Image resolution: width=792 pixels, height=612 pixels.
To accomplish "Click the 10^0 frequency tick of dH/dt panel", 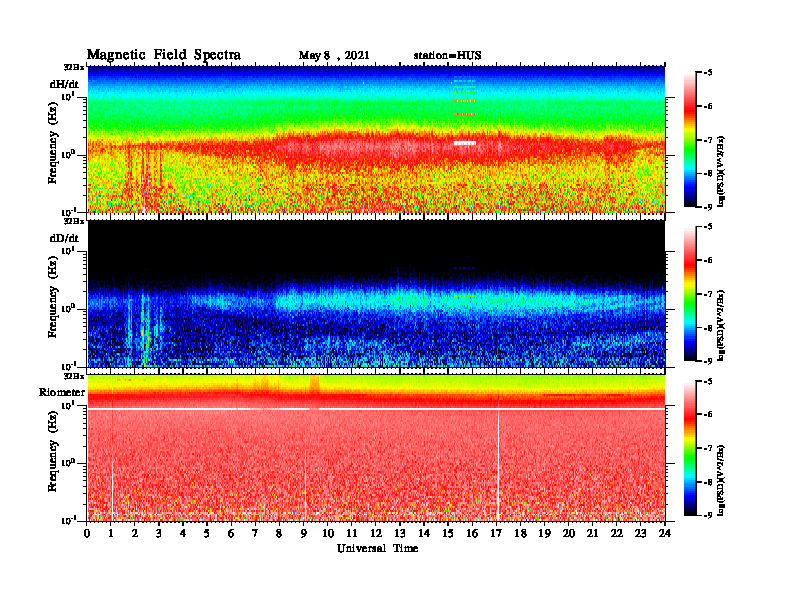I will (68, 154).
